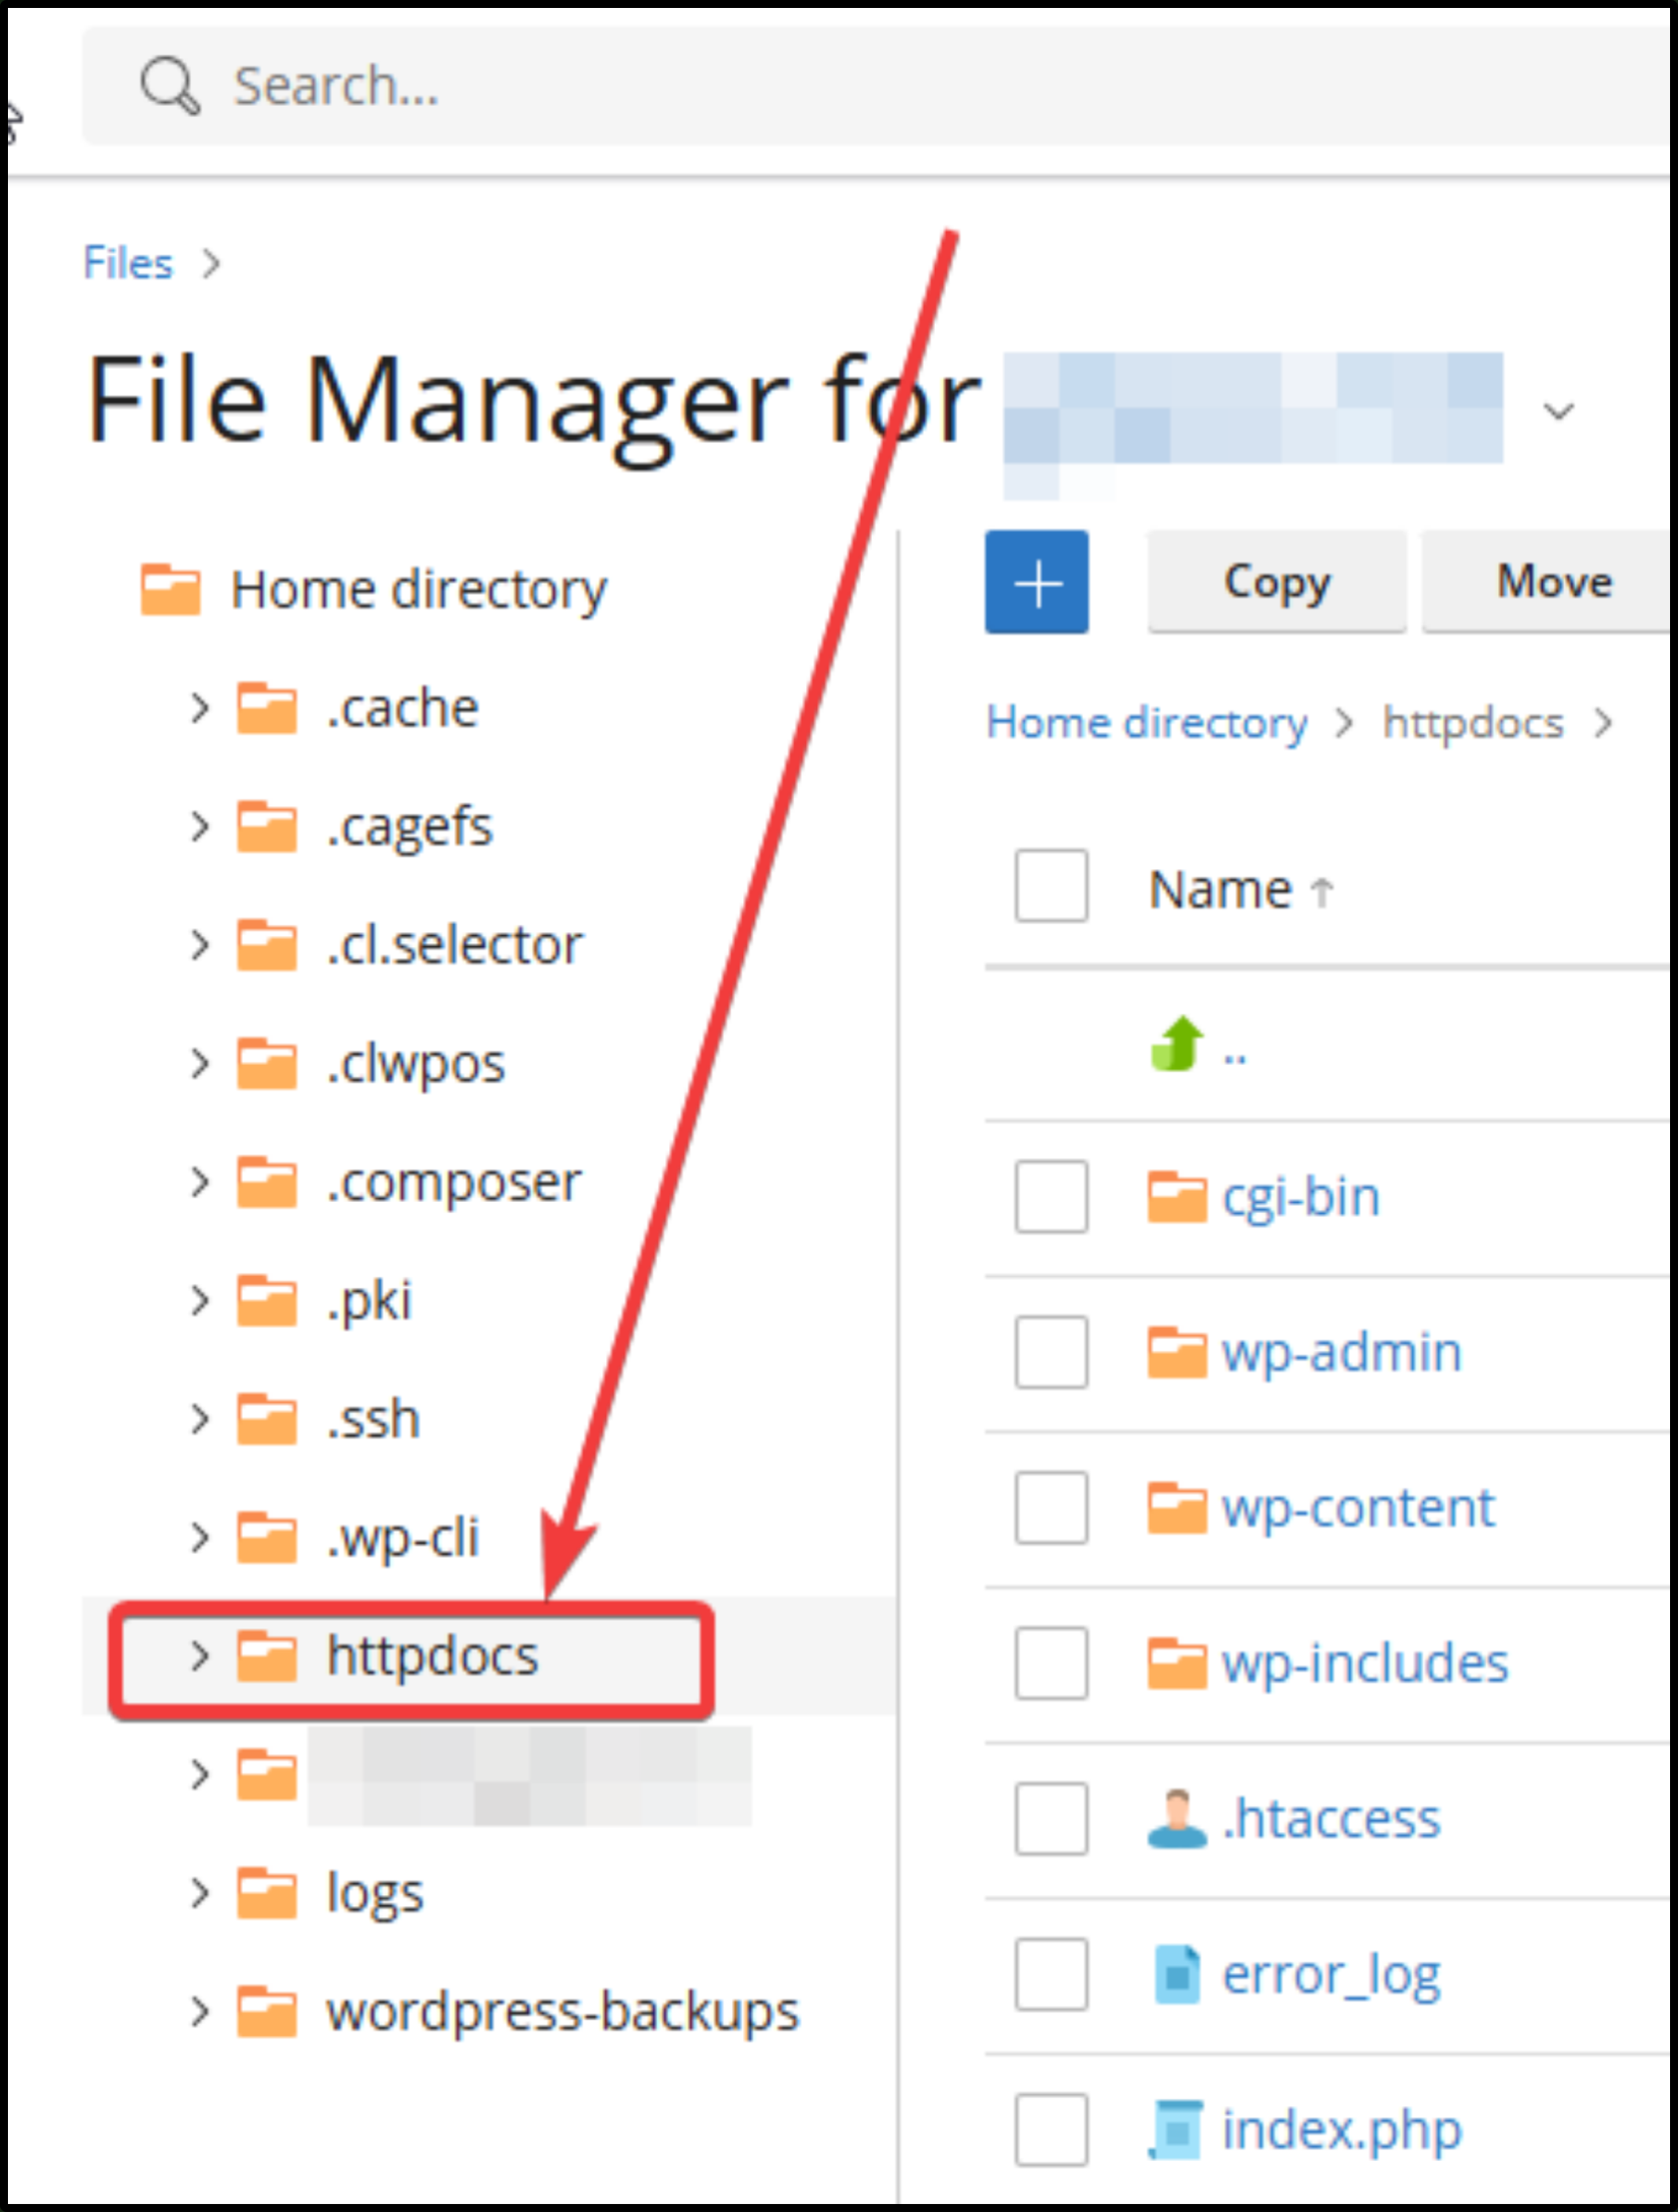Select .clwpos in the folder tree

click(x=415, y=1064)
